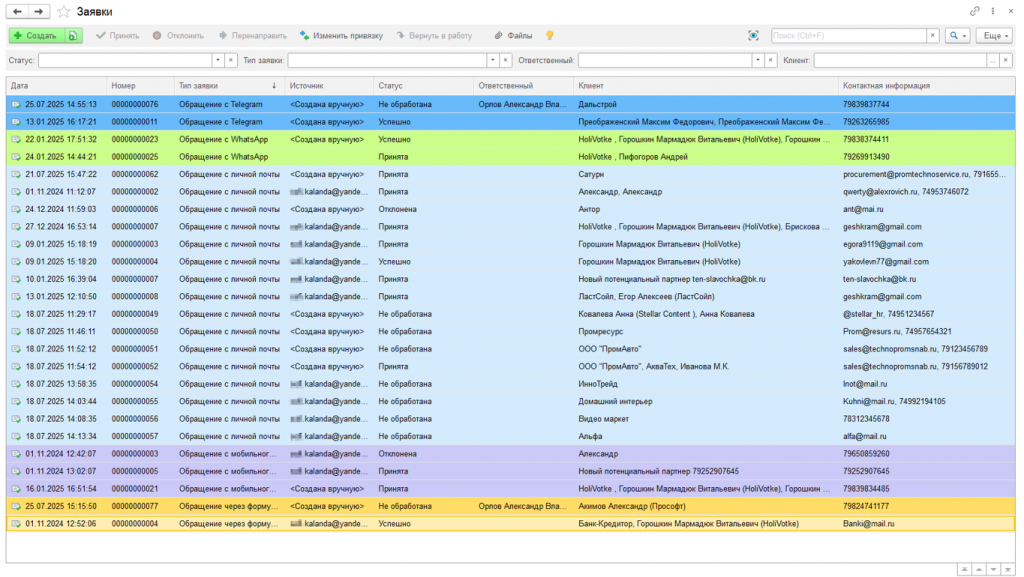
Task: Click the create-by-copy icon next to Создать
Action: [74, 35]
